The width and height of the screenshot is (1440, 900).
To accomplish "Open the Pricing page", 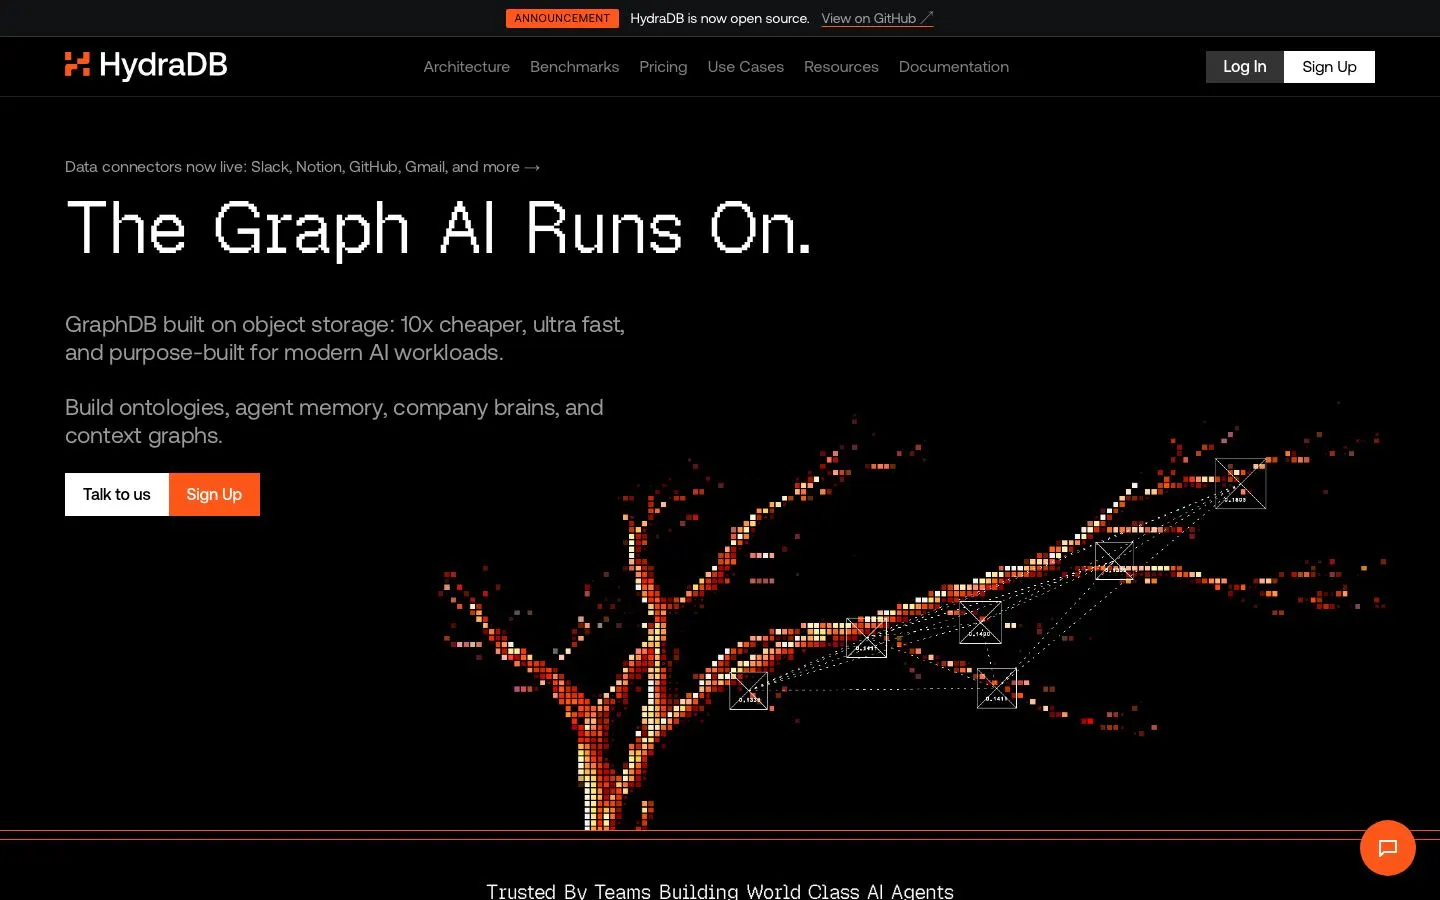I will click(663, 67).
